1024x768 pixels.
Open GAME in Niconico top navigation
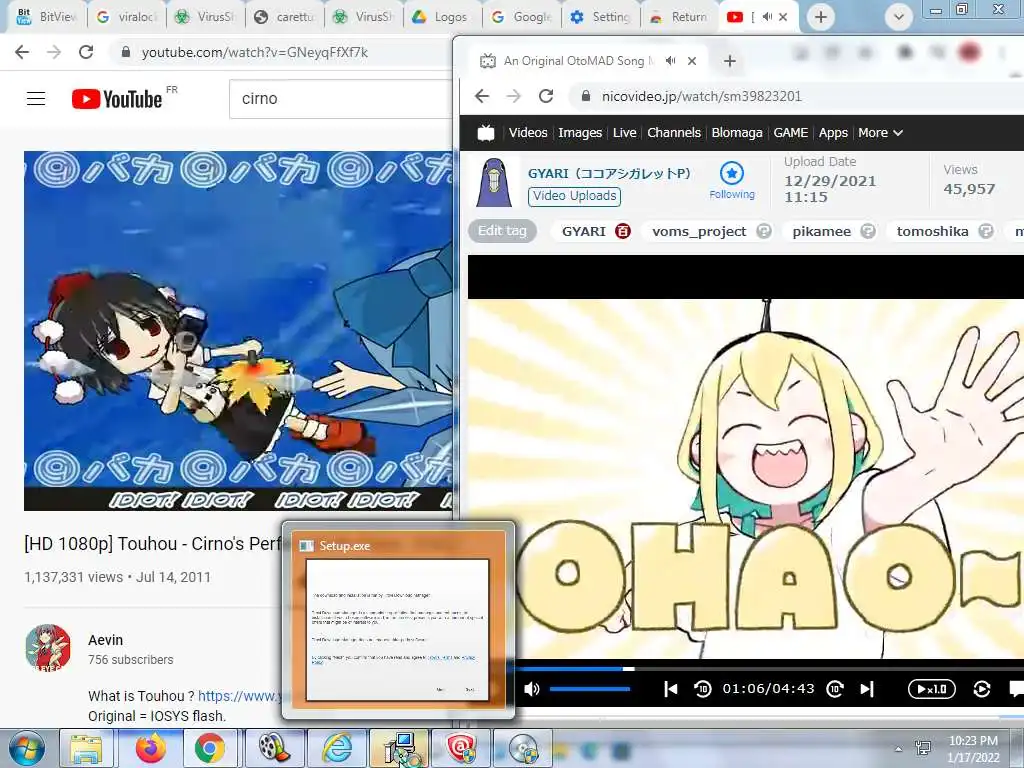(791, 133)
